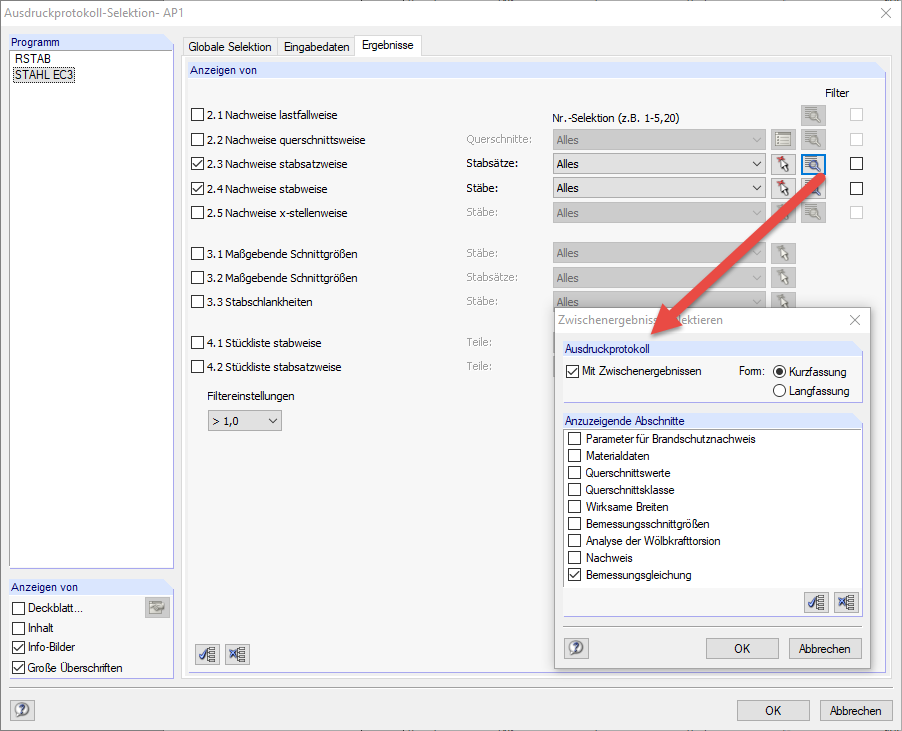Enable 2.5 Nachweise x-stellenweise
This screenshot has height=731, width=902.
197,213
